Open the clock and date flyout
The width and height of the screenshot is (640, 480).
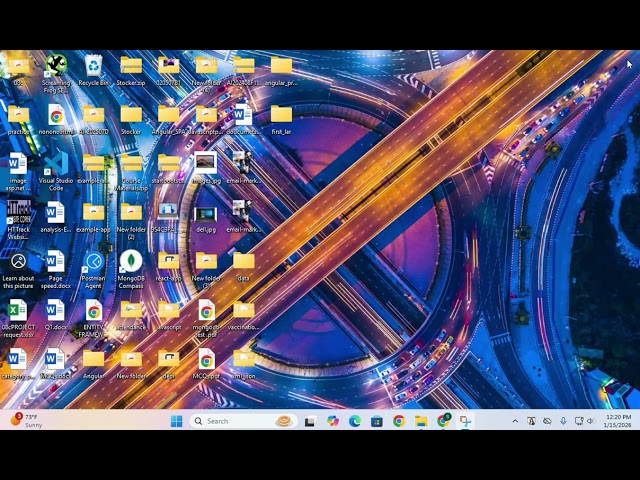[619, 421]
